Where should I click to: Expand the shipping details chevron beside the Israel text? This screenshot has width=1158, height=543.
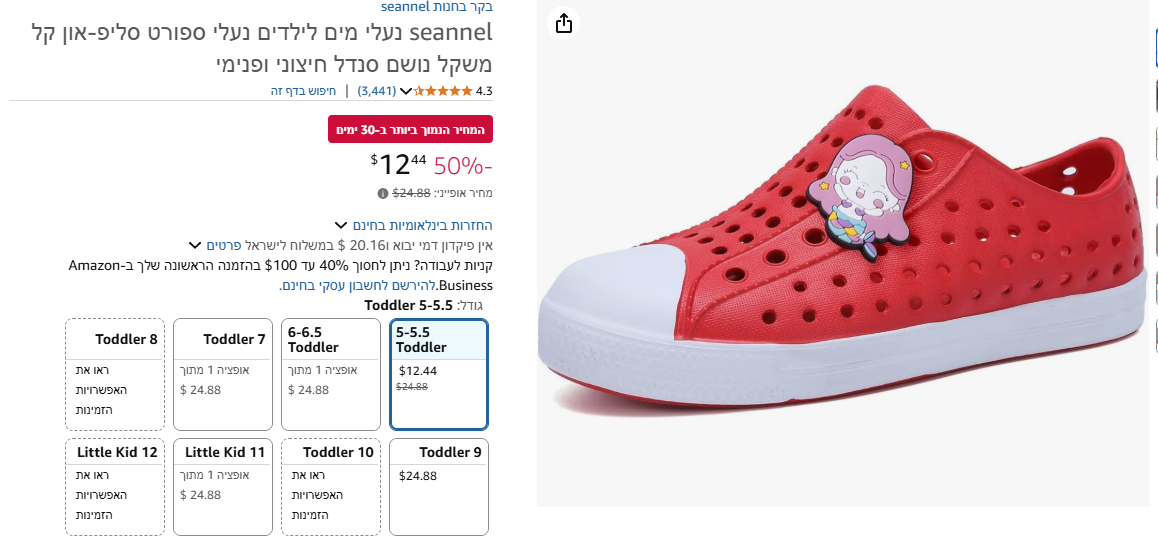point(194,245)
